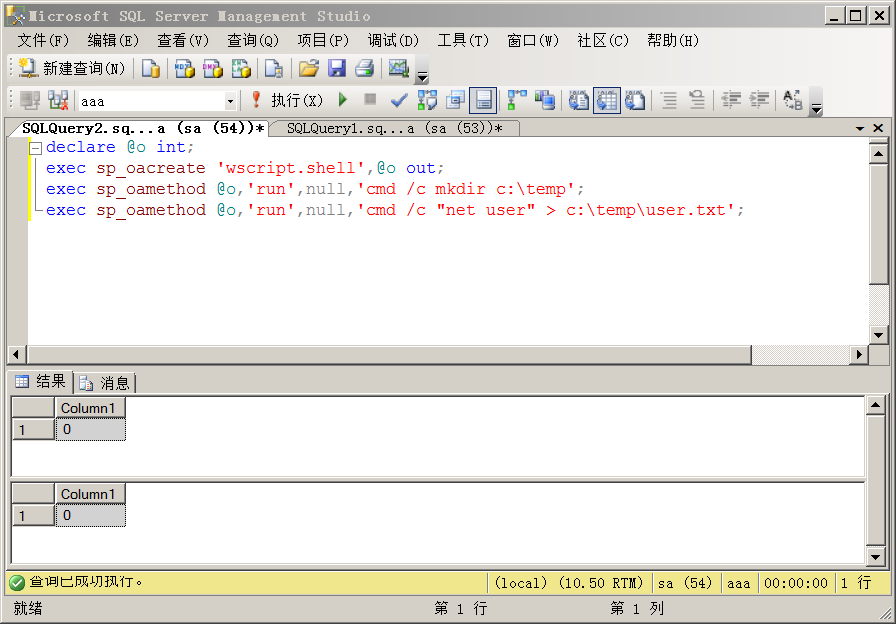Image resolution: width=896 pixels, height=624 pixels.
Task: Open the active files dropdown arrow beside tabs
Action: tap(859, 129)
